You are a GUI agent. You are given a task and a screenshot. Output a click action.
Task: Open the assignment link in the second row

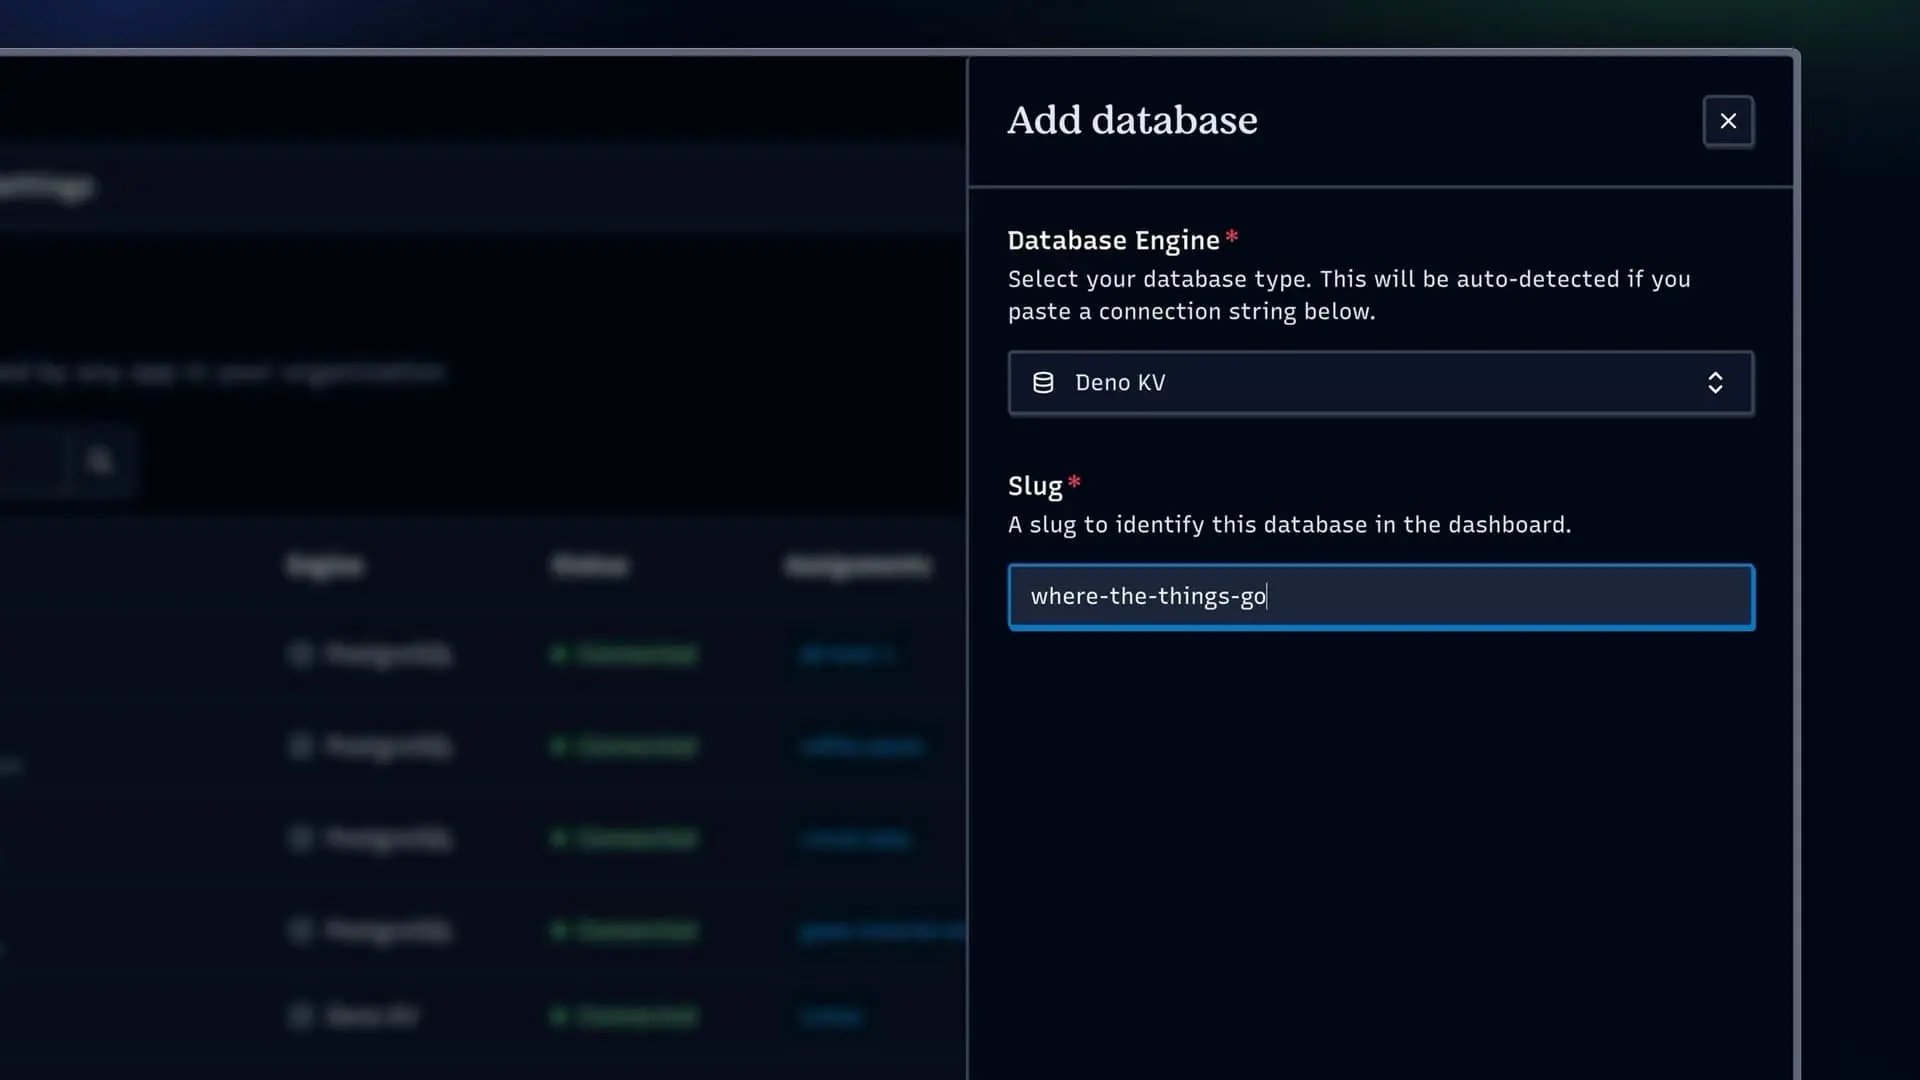[860, 746]
